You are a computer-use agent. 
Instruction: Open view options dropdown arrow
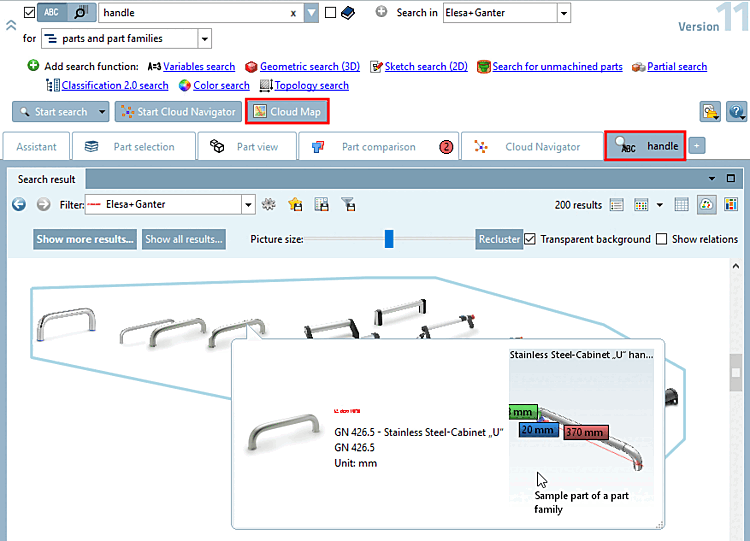coord(660,205)
